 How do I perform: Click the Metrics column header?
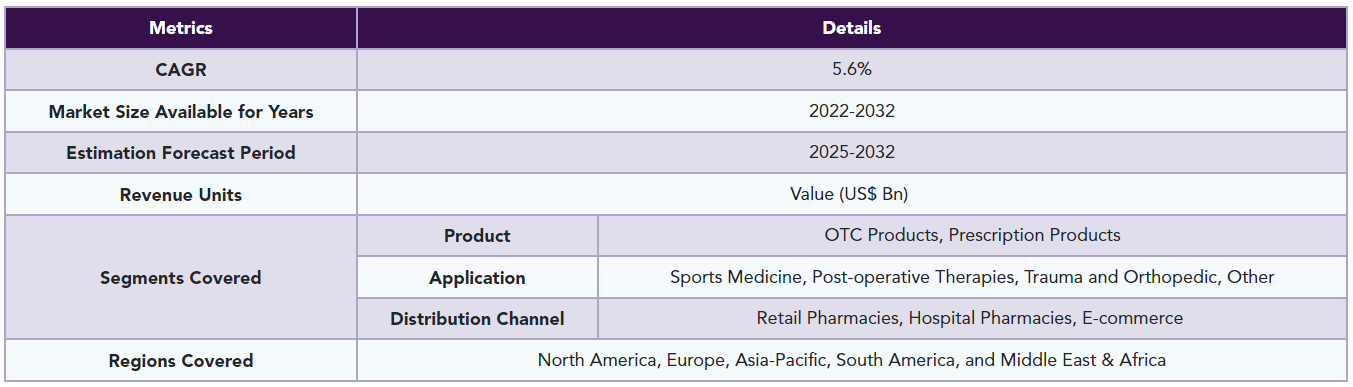(x=181, y=28)
